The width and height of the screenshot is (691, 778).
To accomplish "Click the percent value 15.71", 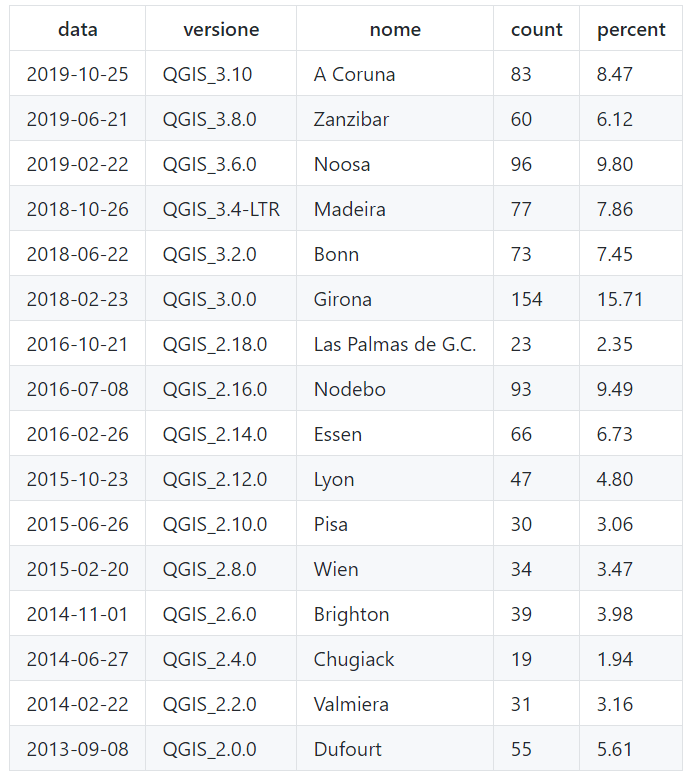I will coord(620,299).
